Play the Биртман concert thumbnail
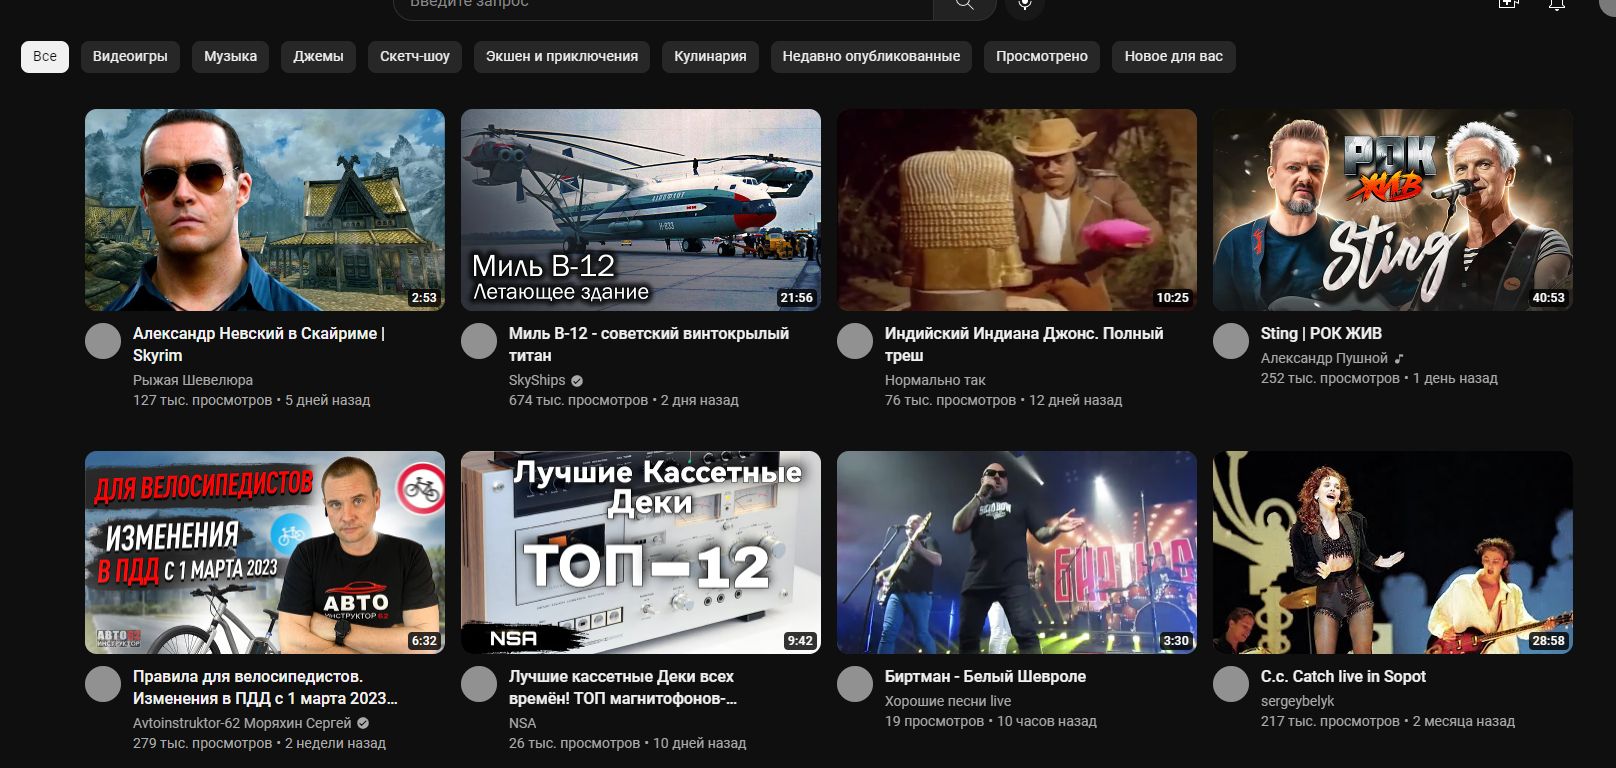This screenshot has height=768, width=1616. (x=1017, y=553)
